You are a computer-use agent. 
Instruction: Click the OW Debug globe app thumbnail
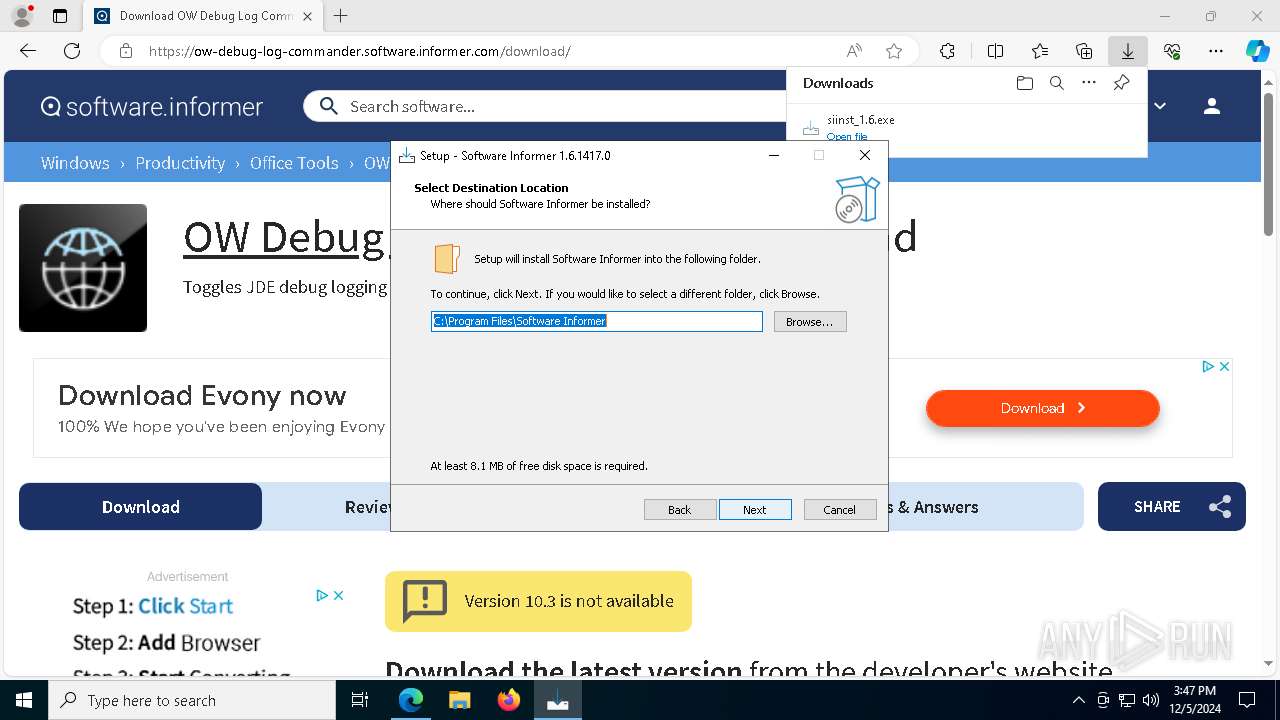pyautogui.click(x=83, y=268)
